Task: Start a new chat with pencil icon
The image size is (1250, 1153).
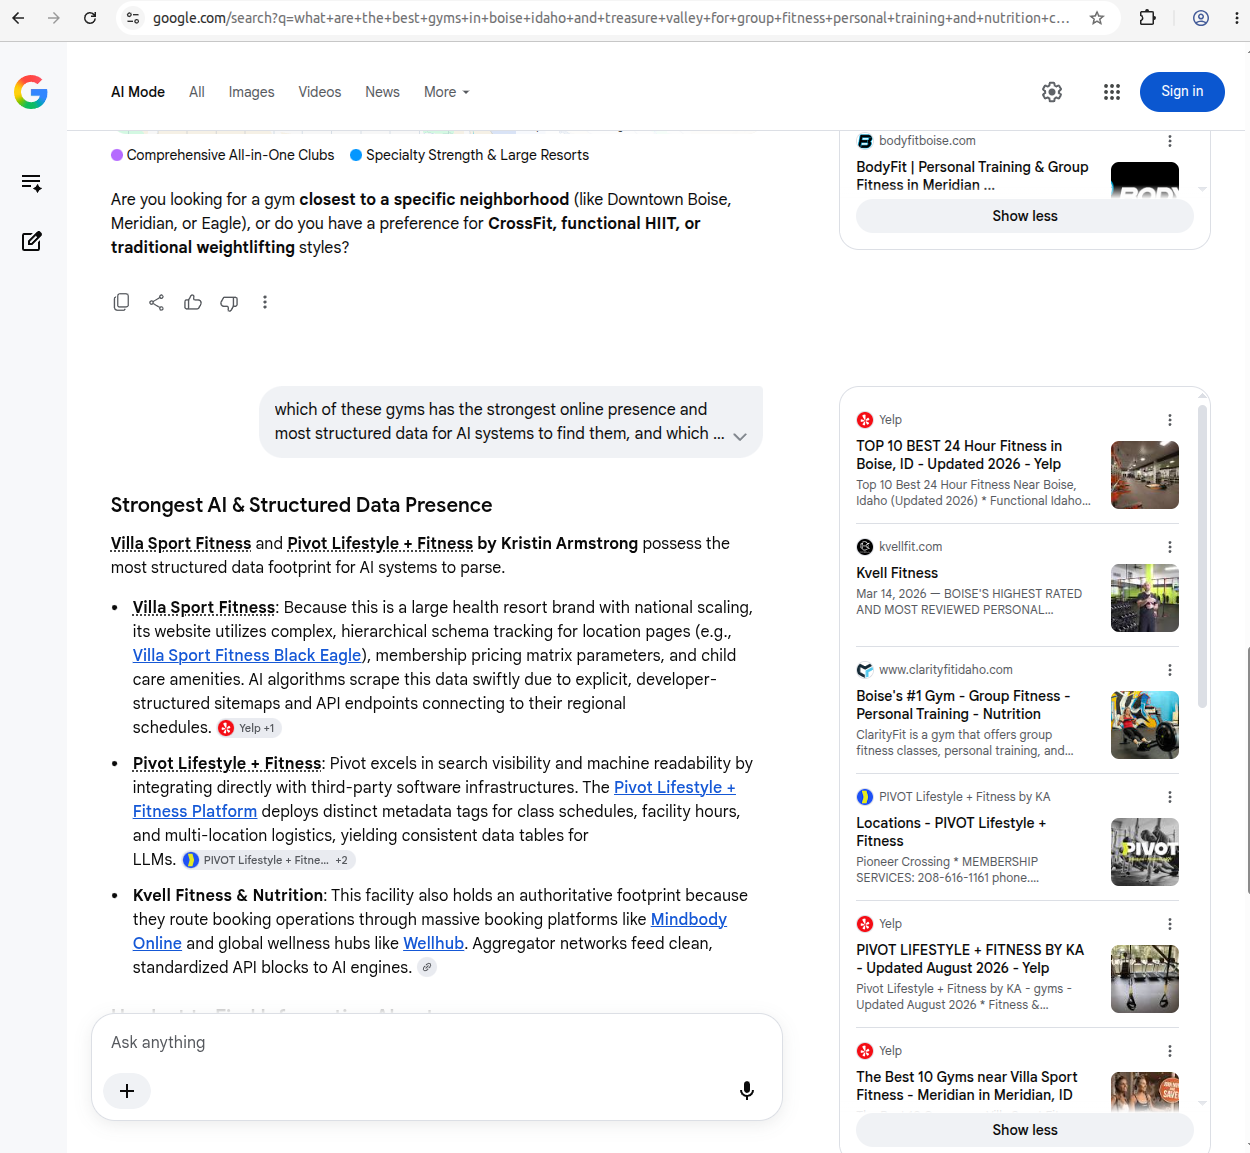Action: point(31,241)
